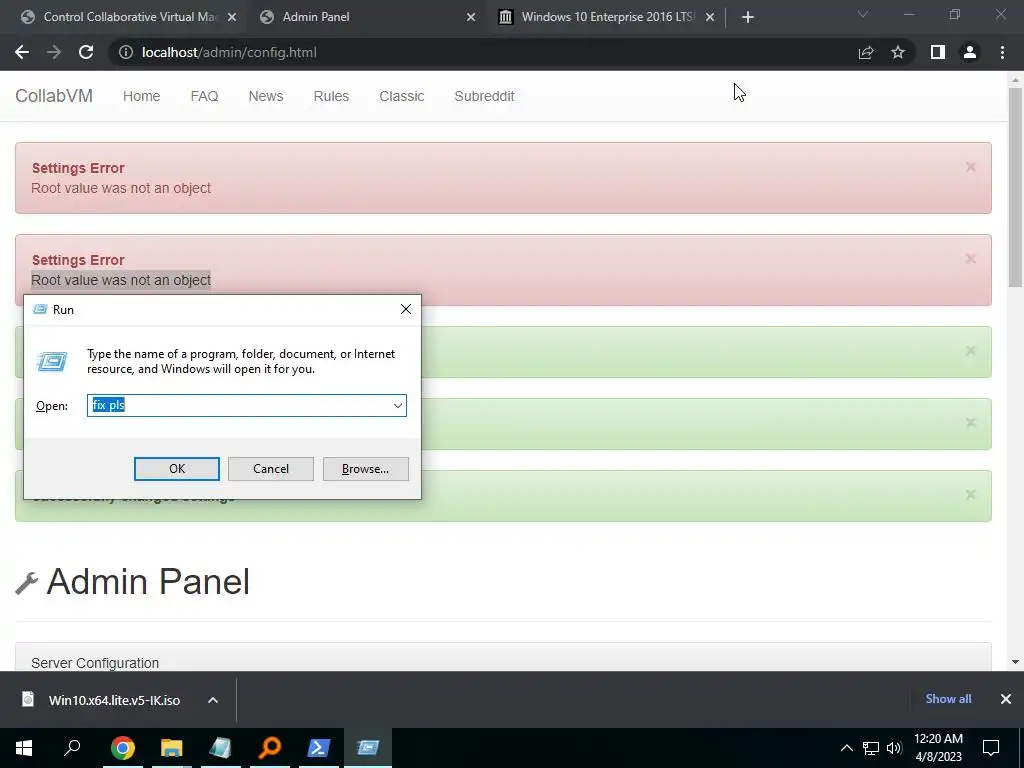Dismiss the first Settings Error alert
Screen dimensions: 1024x768
point(970,167)
